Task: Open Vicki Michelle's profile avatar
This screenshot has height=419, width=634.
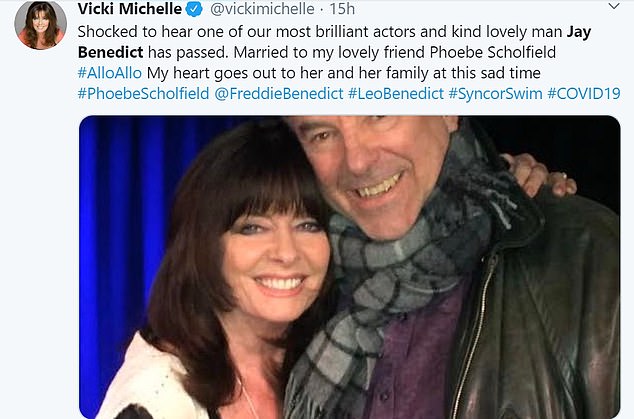Action: tap(40, 25)
